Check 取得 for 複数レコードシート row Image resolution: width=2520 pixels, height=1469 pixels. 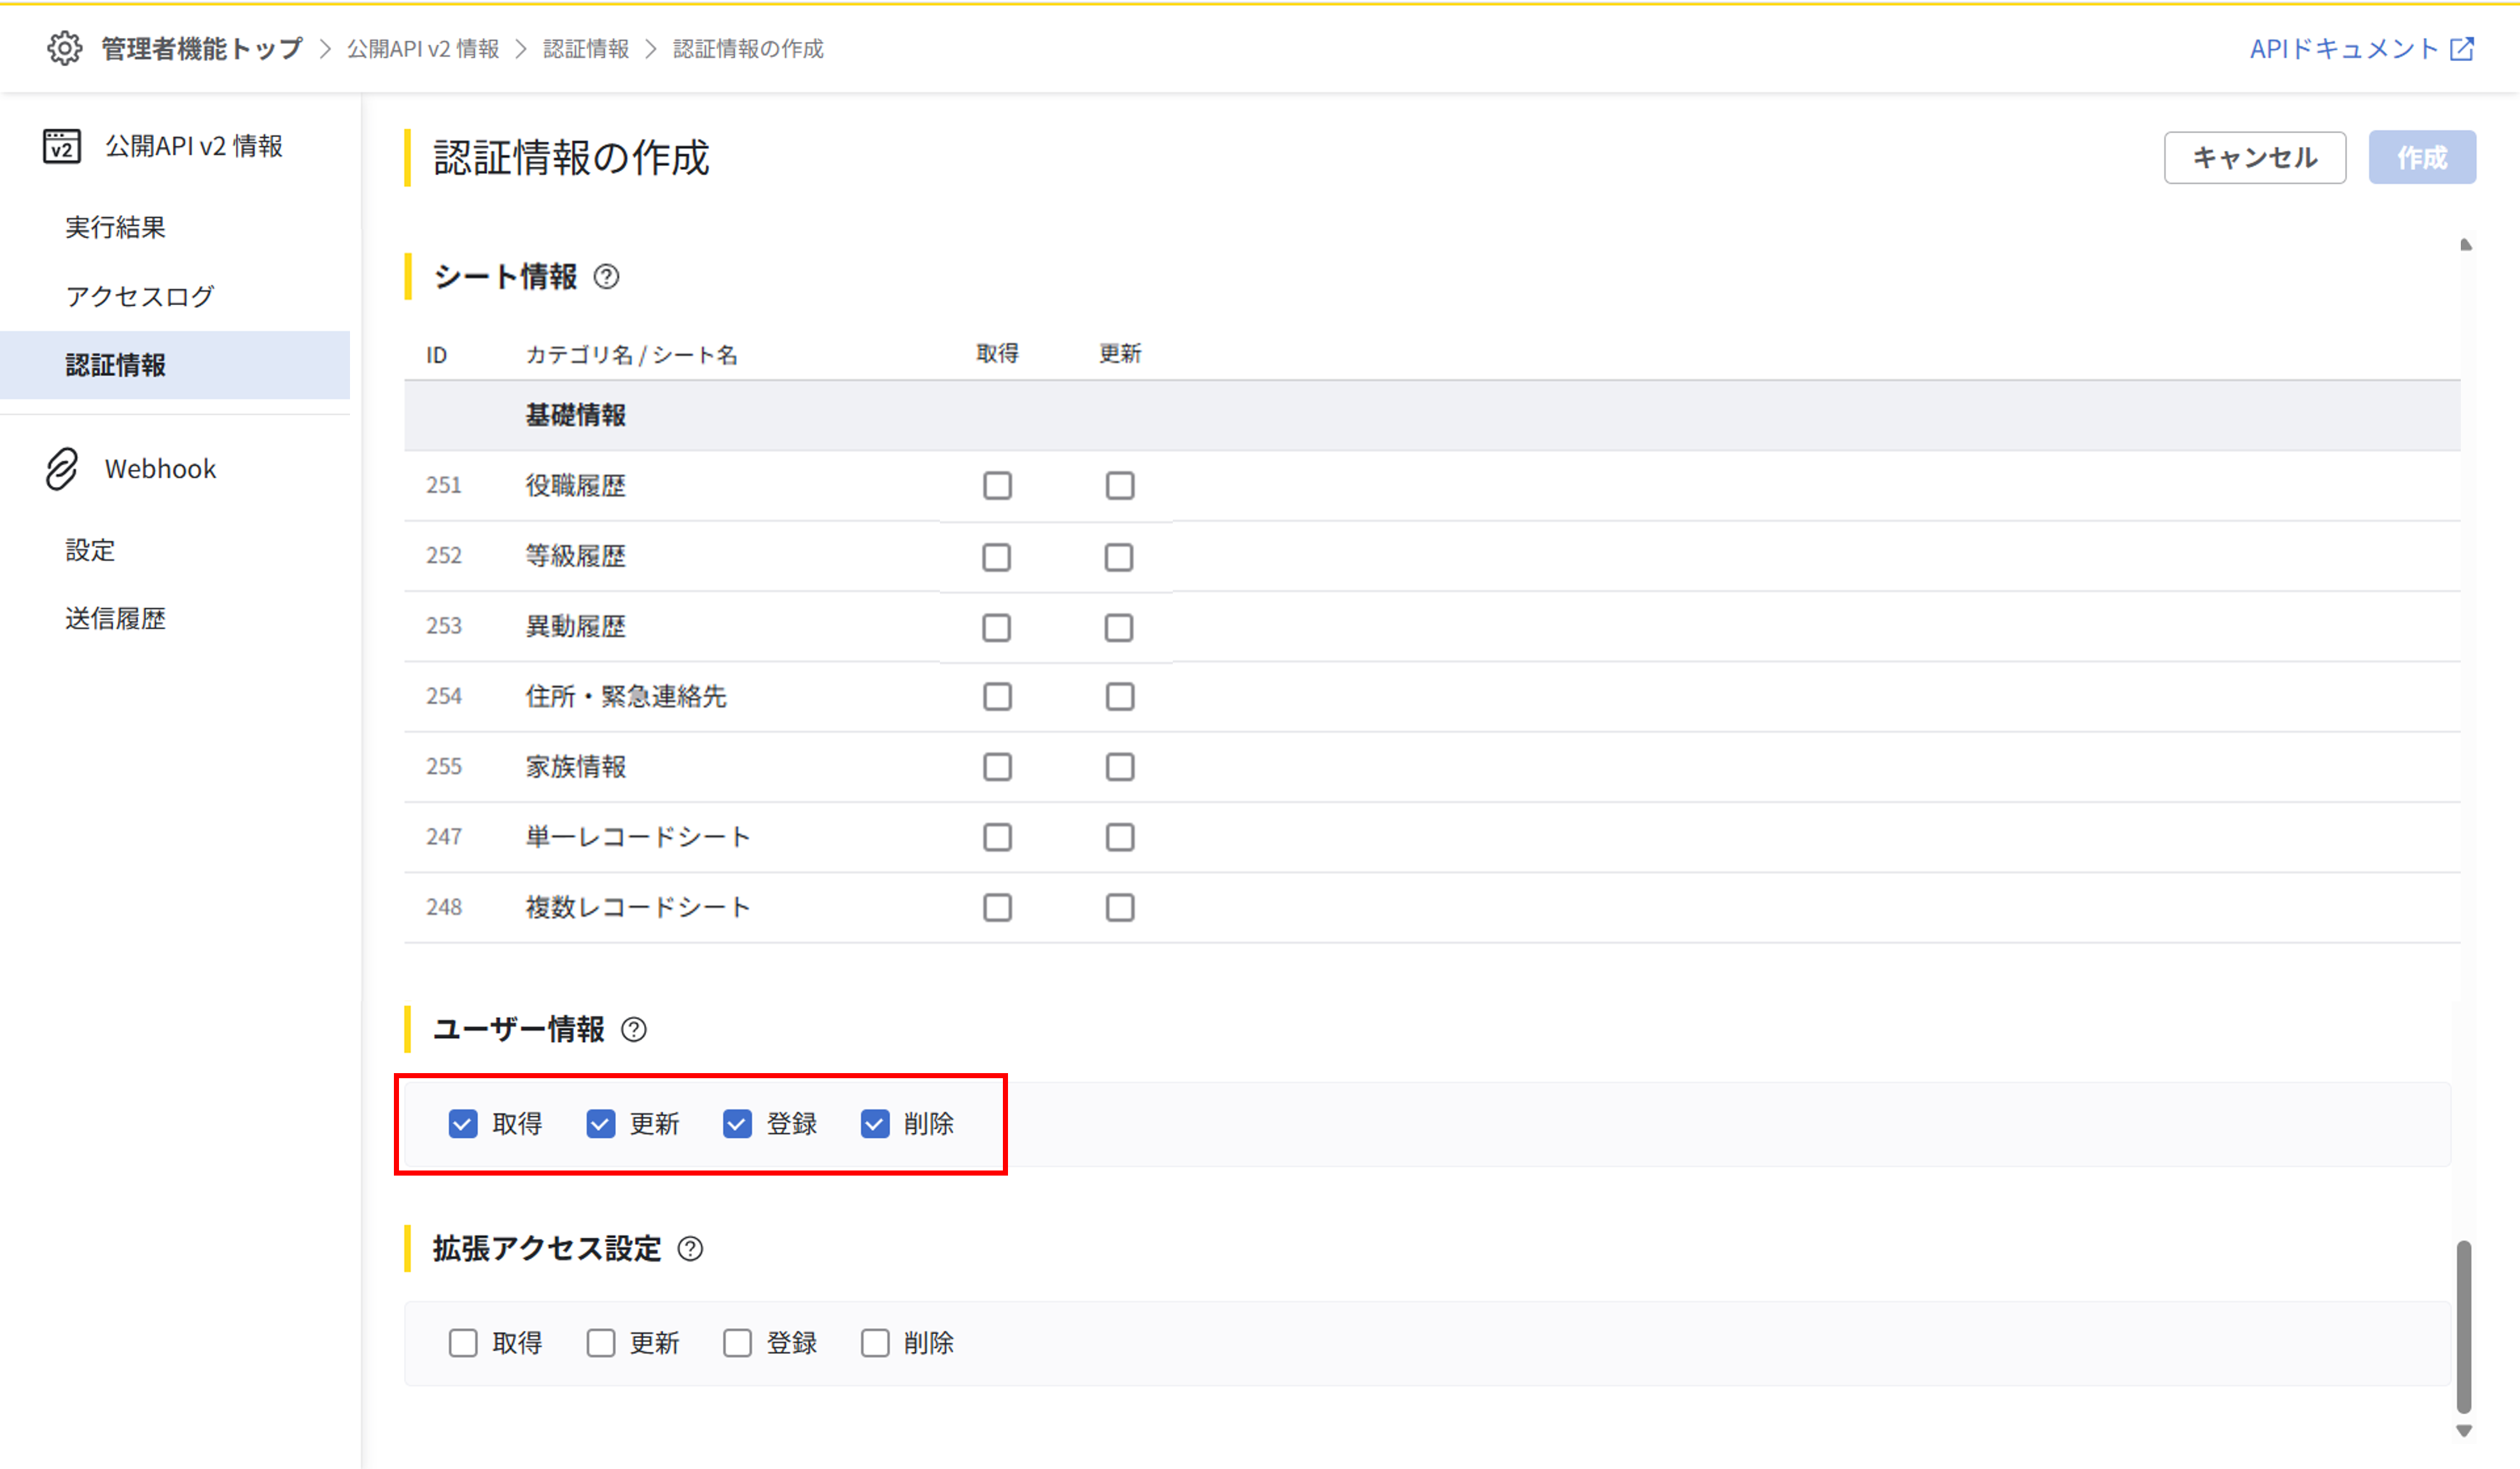(x=997, y=908)
